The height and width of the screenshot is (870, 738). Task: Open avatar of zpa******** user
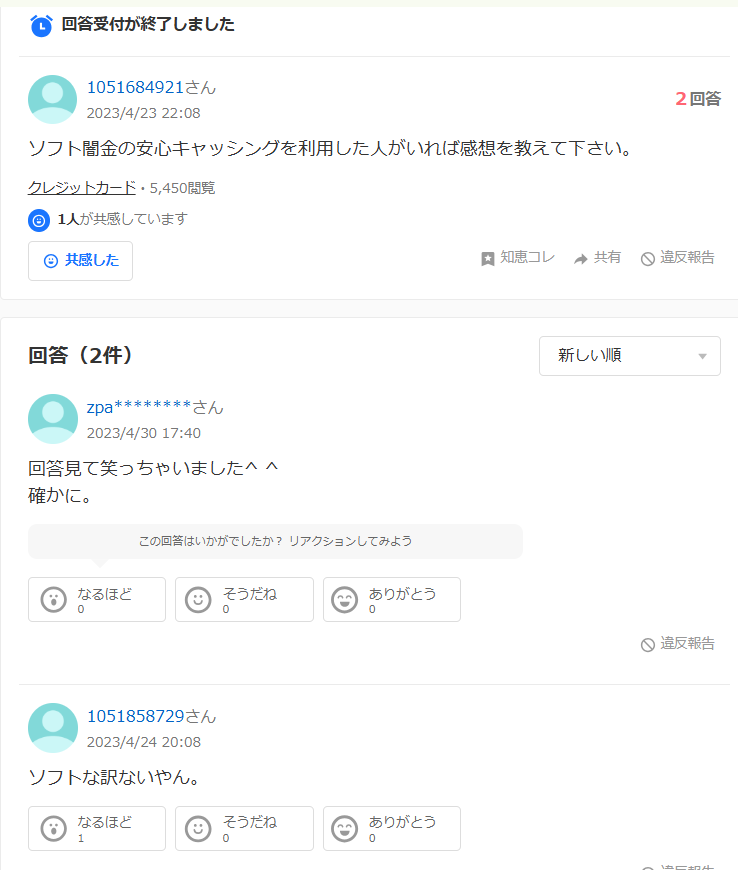(53, 418)
